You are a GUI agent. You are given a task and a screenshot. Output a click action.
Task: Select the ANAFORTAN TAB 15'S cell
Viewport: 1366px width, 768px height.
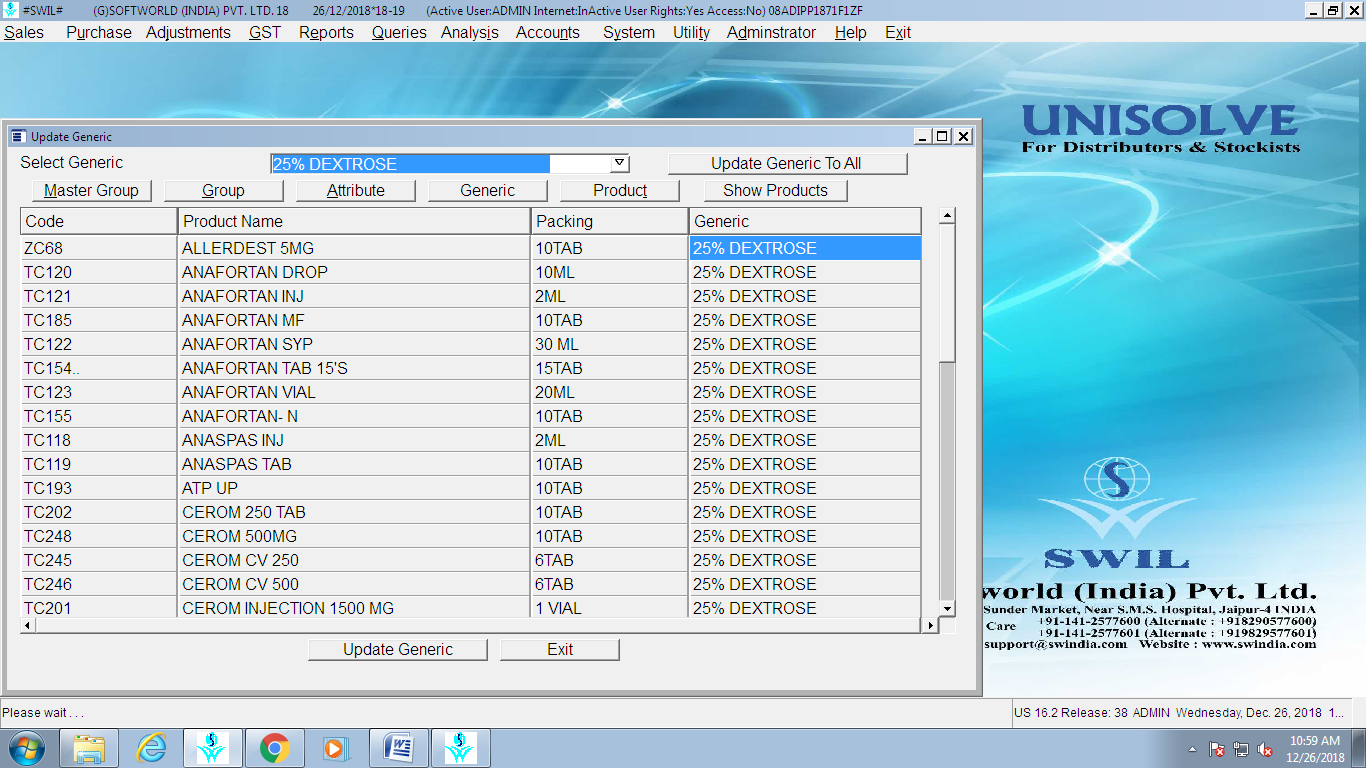(x=354, y=368)
